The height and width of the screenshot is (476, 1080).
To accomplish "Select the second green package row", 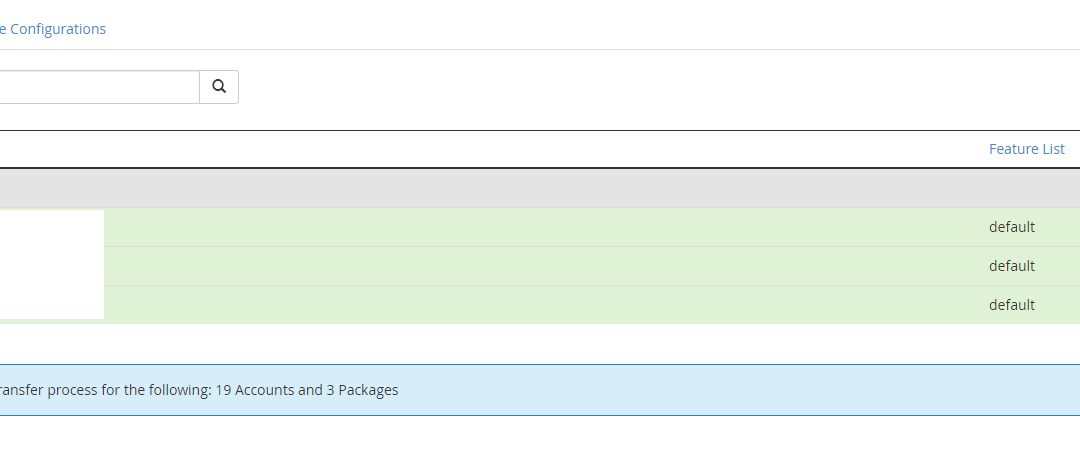I will pos(592,266).
